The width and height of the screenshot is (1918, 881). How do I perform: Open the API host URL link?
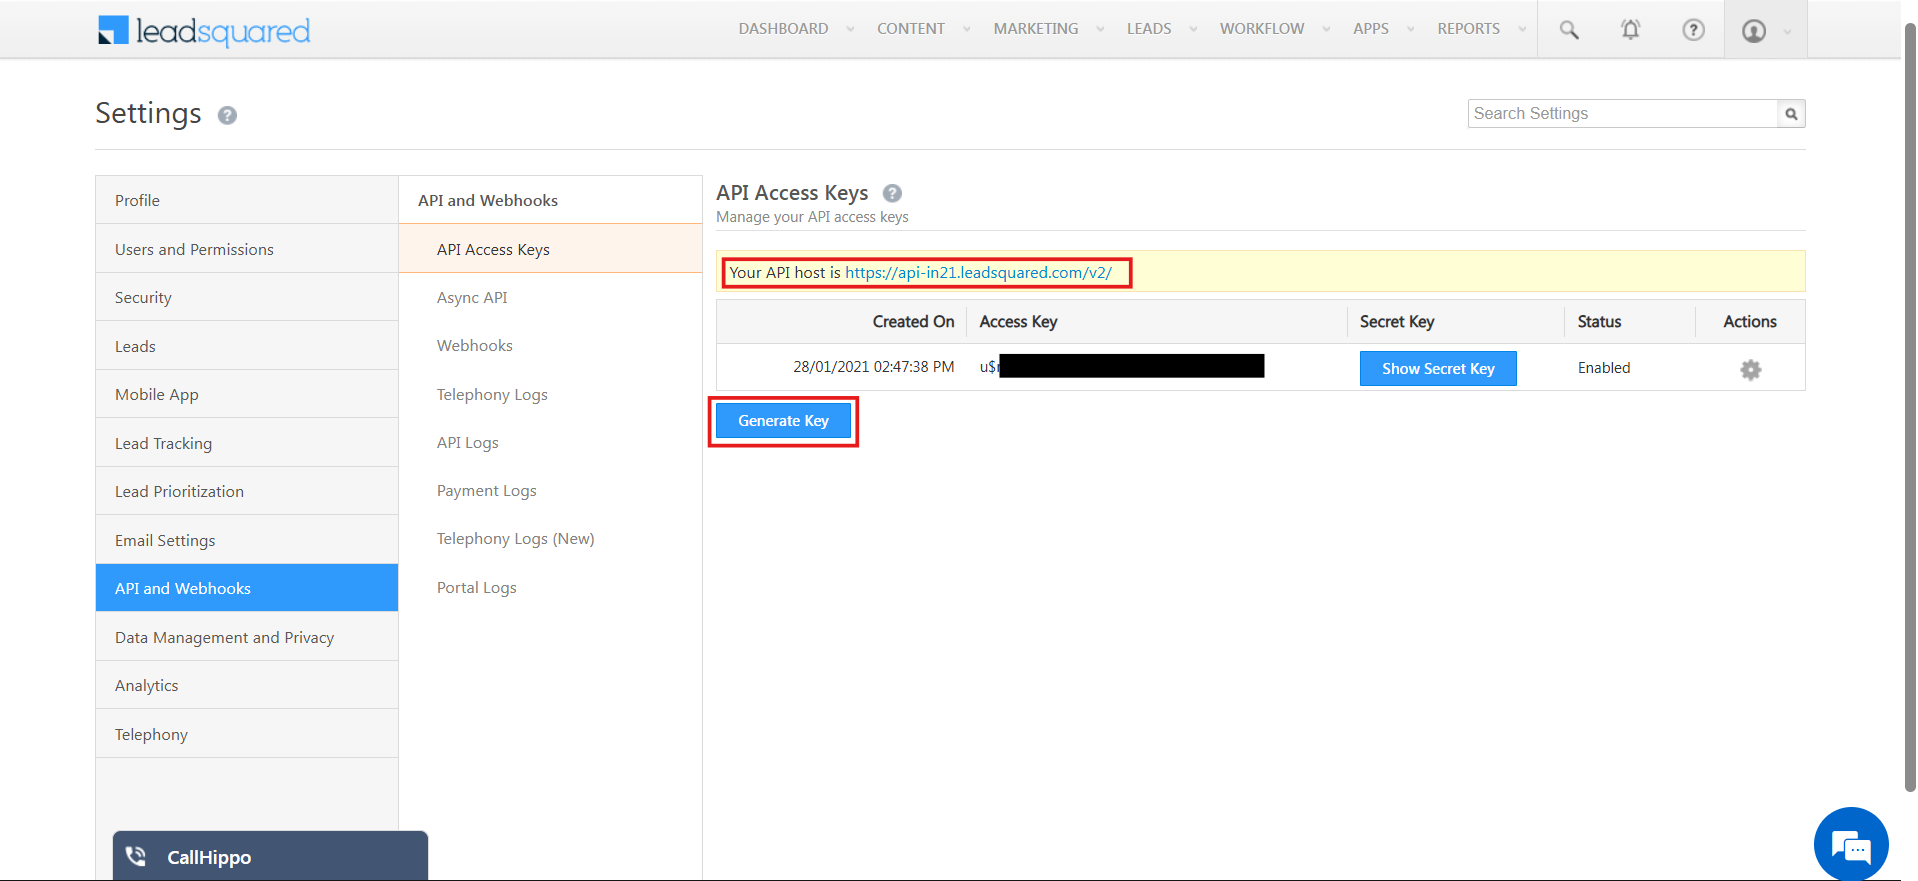pos(978,272)
